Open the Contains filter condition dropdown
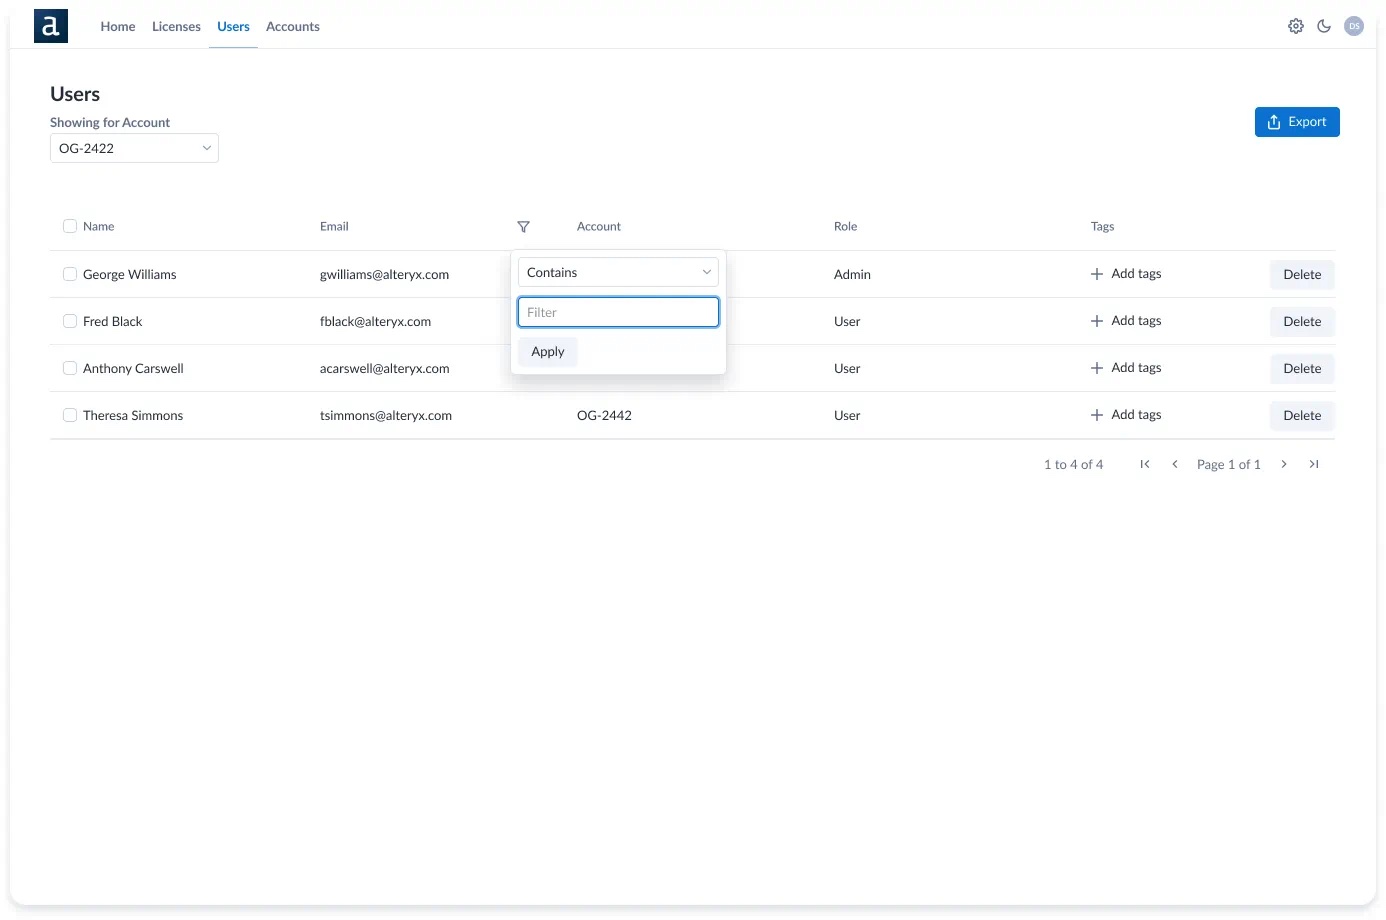Screen dimensions: 1386x920 pos(617,271)
